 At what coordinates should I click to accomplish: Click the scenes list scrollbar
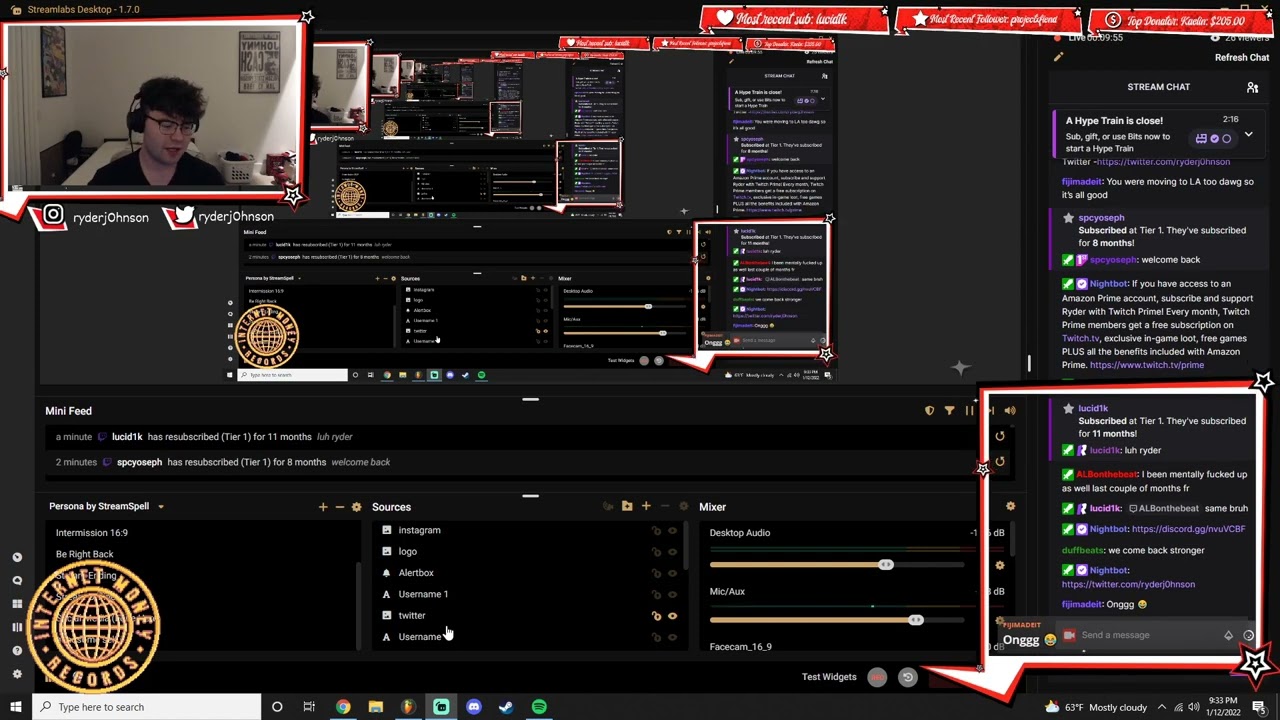358,605
